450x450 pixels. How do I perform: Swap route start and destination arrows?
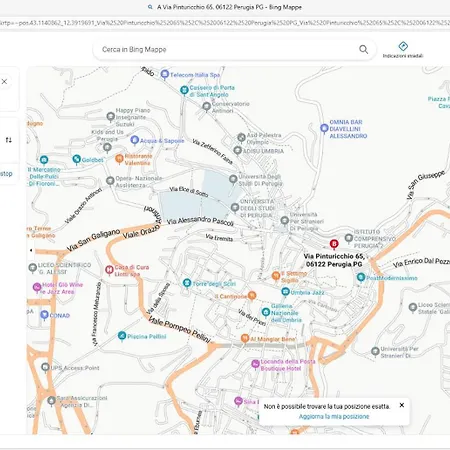[9, 140]
